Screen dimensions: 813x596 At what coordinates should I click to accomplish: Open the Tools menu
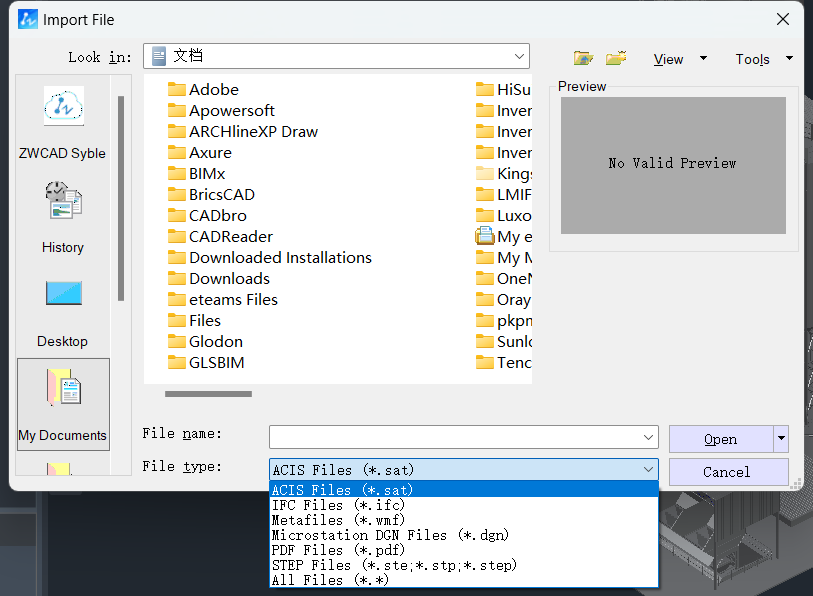[x=752, y=59]
